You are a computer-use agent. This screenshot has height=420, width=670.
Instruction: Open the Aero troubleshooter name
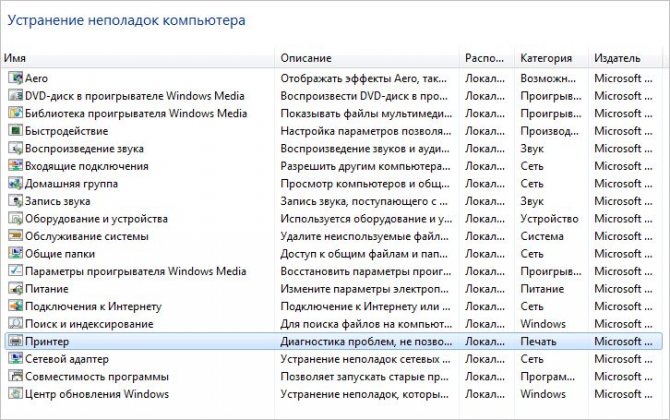[36, 78]
